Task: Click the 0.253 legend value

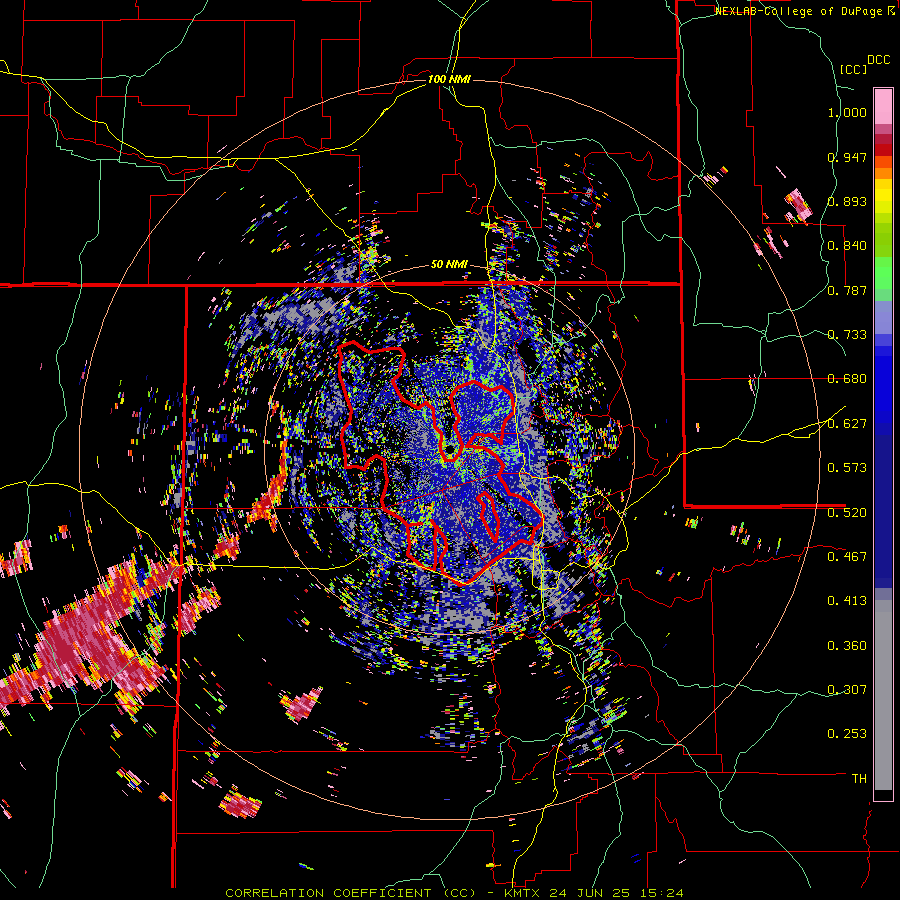Action: tap(847, 734)
